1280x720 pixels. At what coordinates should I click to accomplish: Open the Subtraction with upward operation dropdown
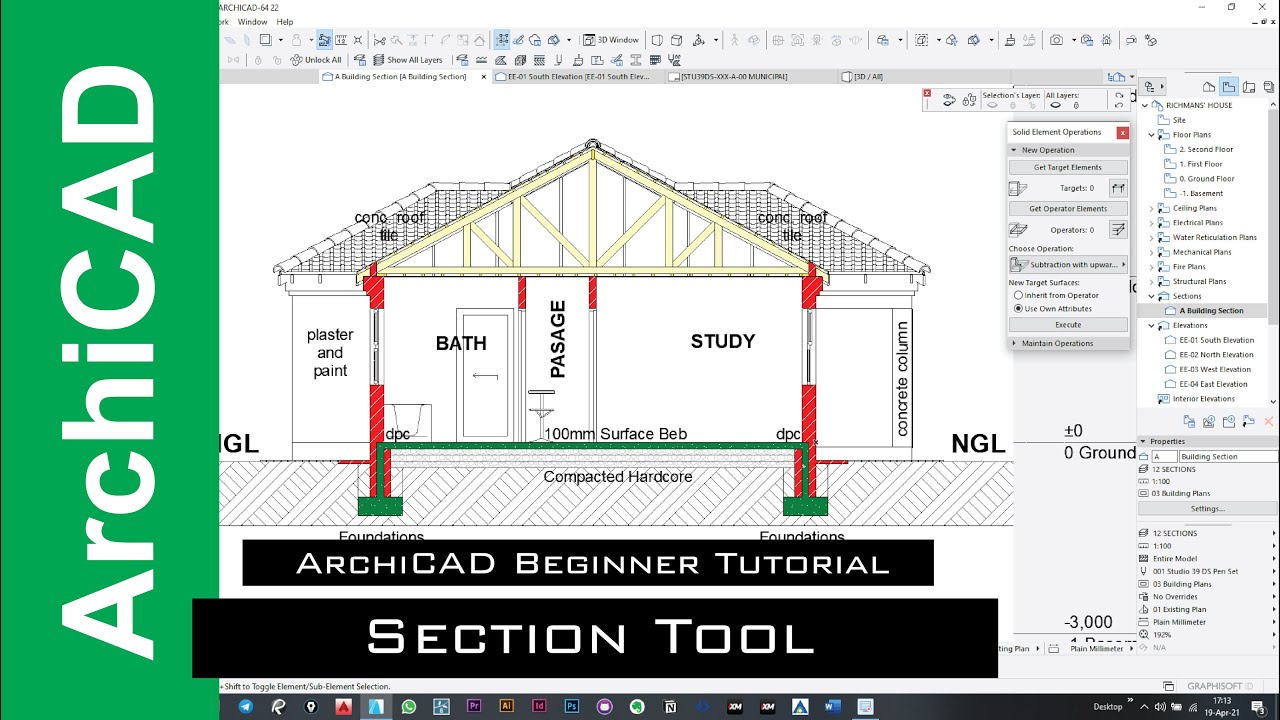(1068, 265)
